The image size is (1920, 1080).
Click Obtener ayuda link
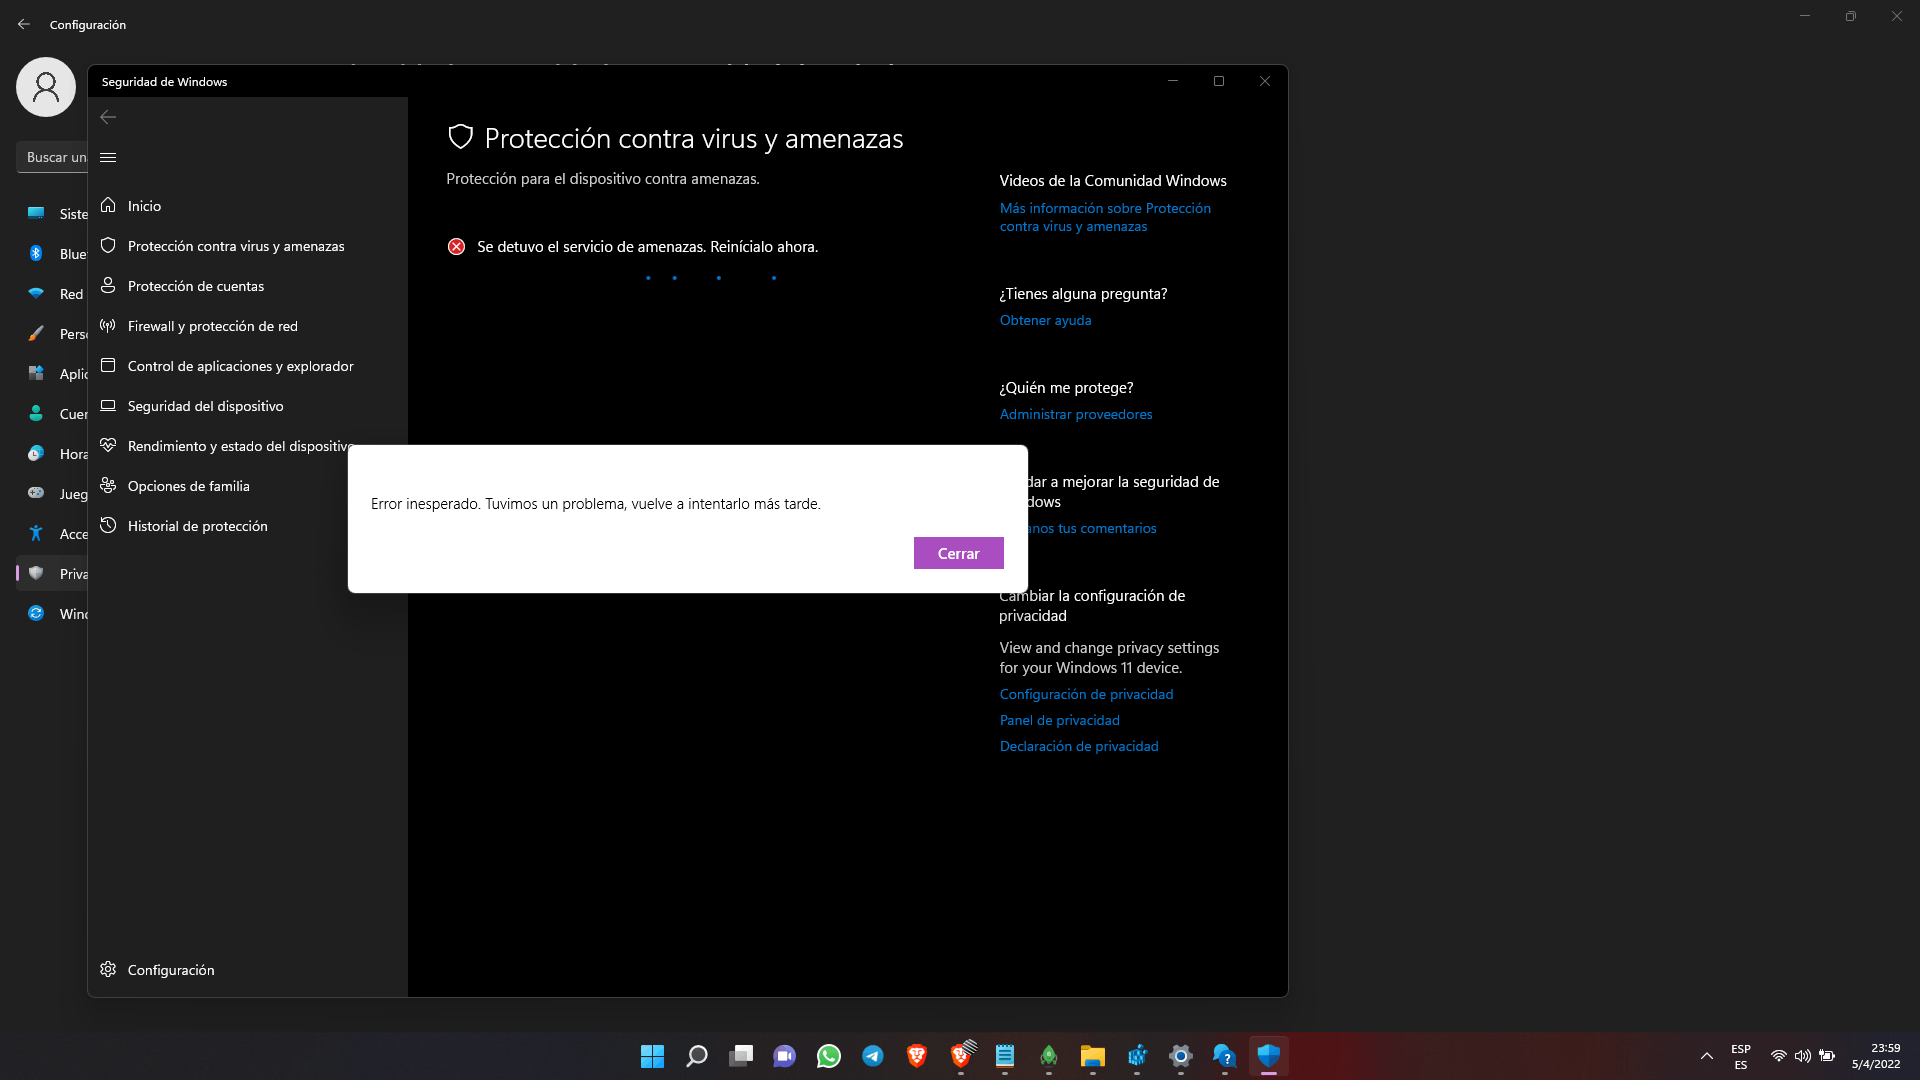(1045, 320)
